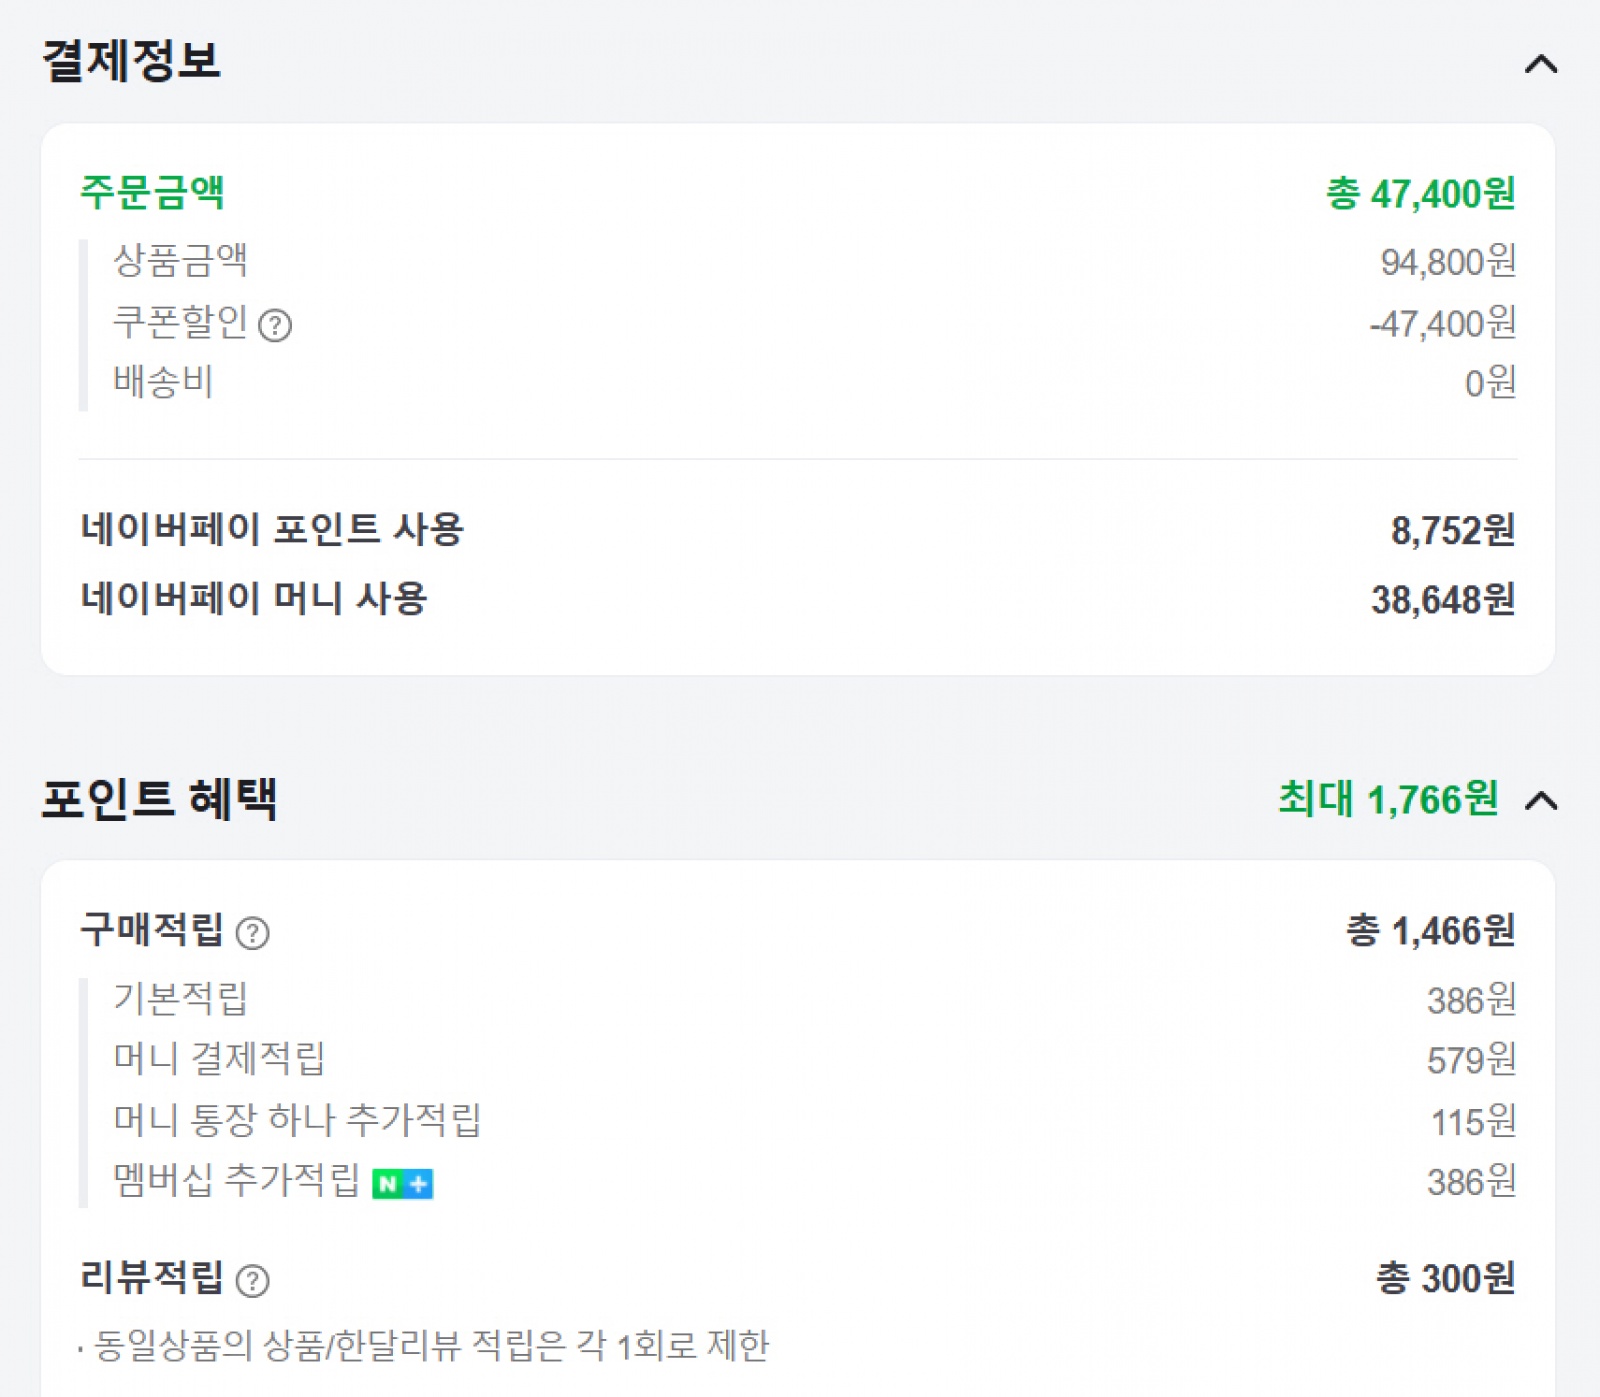Open the 쿠폰할인 help question-mark icon
Screen dimensions: 1600x1397
click(x=275, y=326)
